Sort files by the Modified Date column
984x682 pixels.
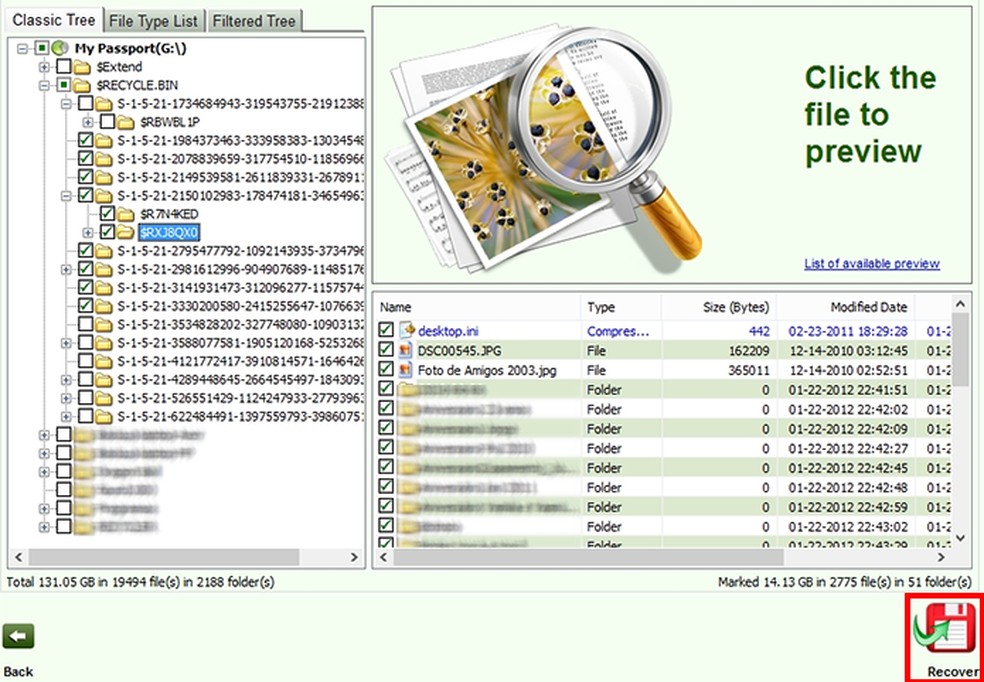[x=868, y=307]
